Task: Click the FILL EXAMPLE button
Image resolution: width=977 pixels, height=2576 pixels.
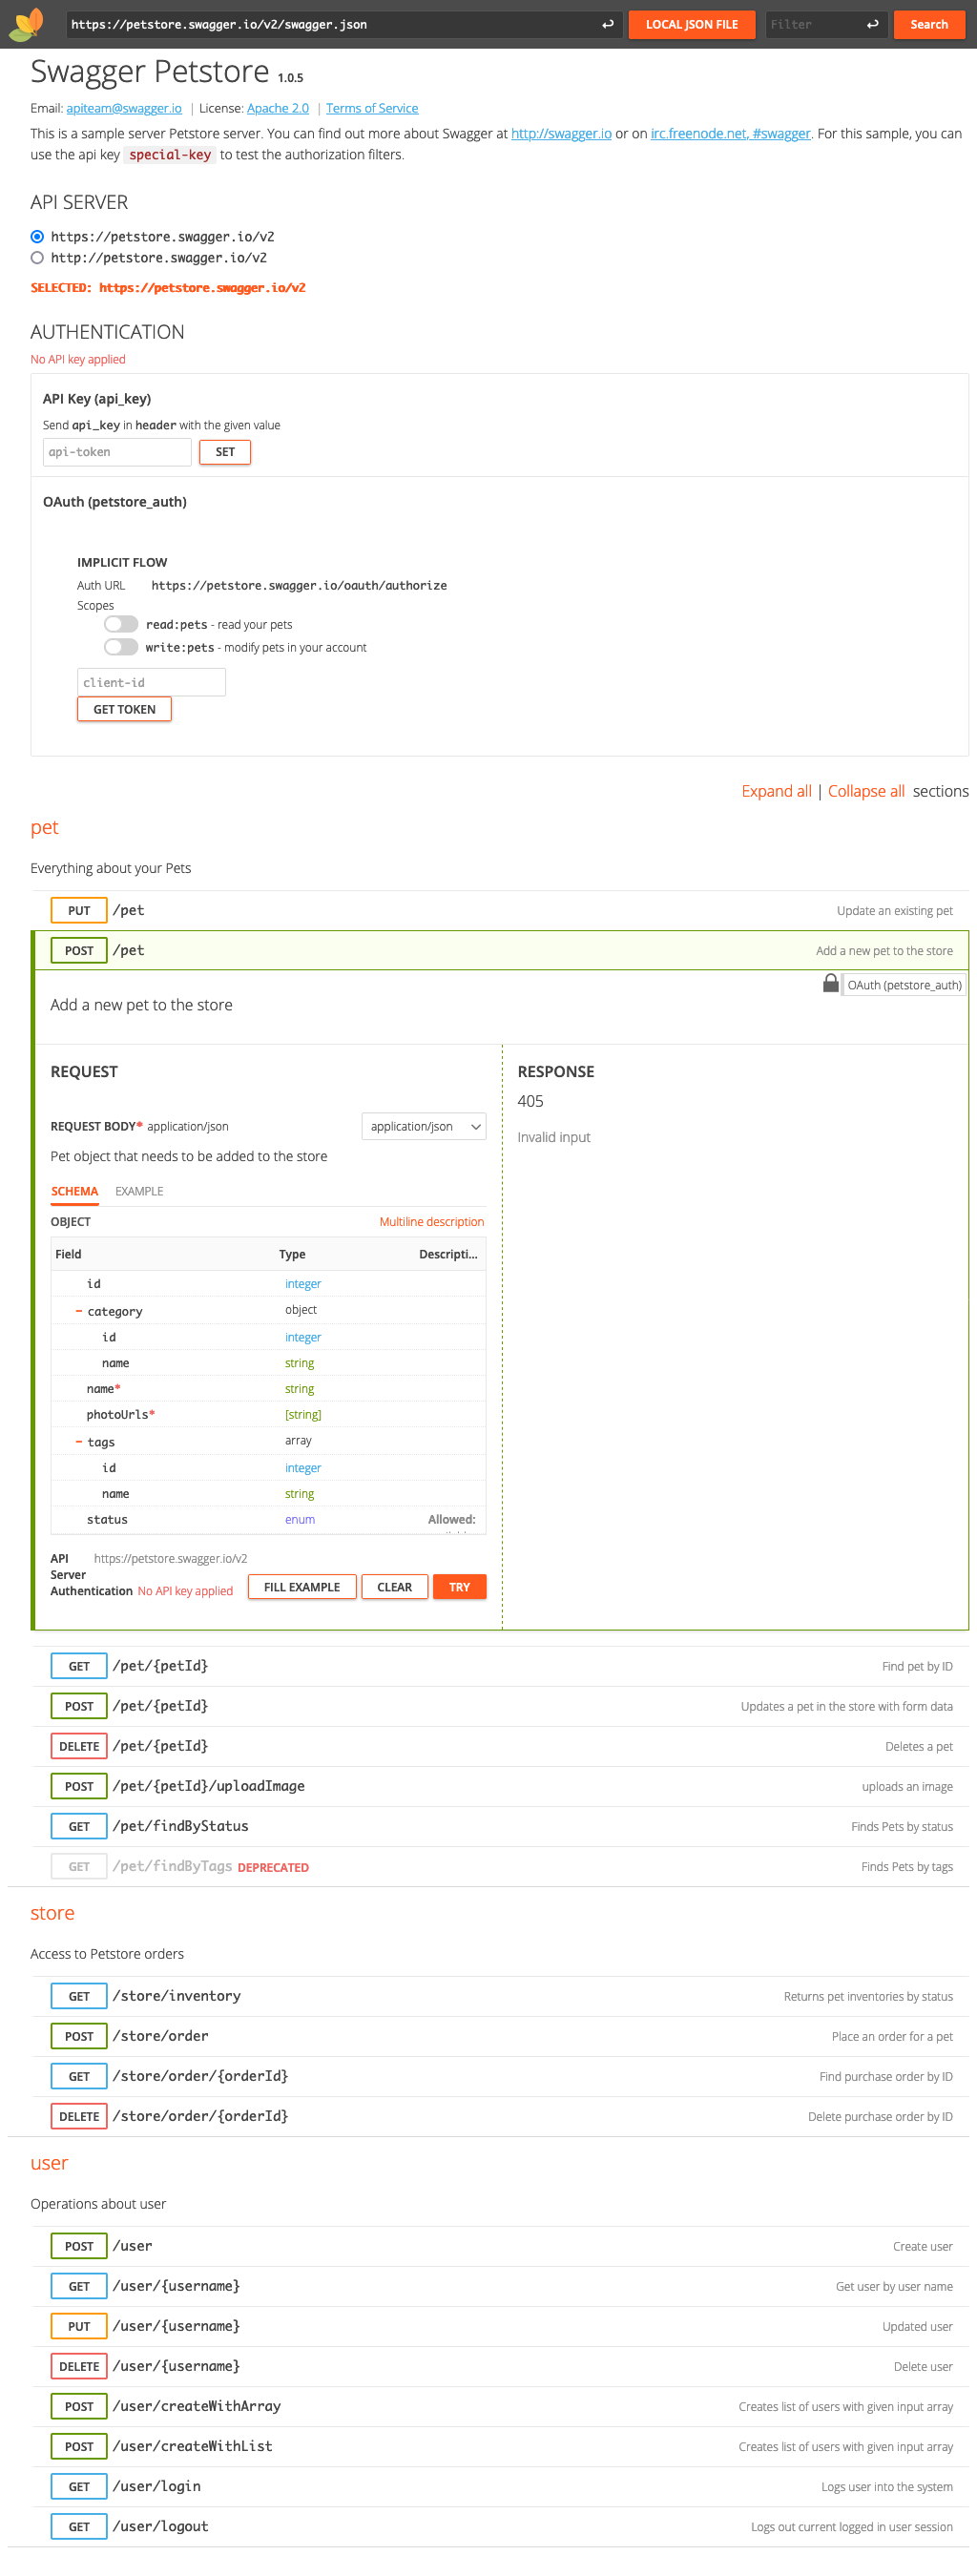Action: point(302,1587)
